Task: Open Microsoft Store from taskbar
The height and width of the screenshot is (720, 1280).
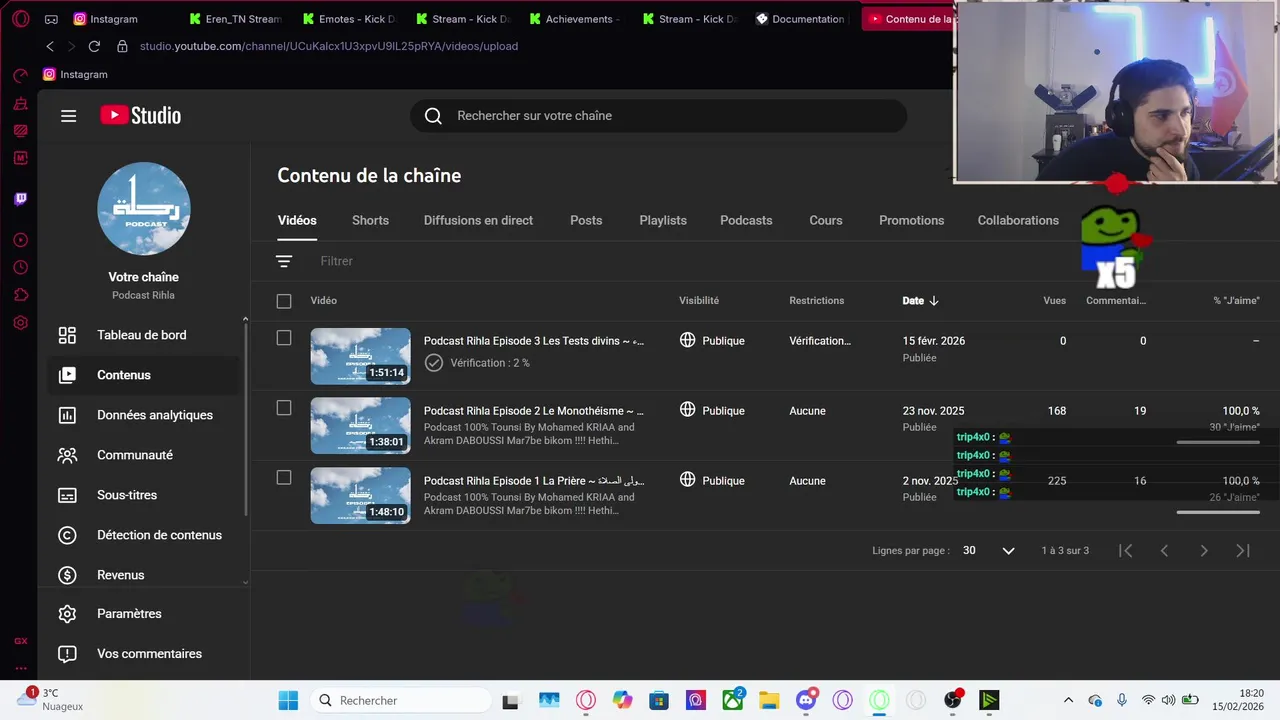Action: [658, 700]
